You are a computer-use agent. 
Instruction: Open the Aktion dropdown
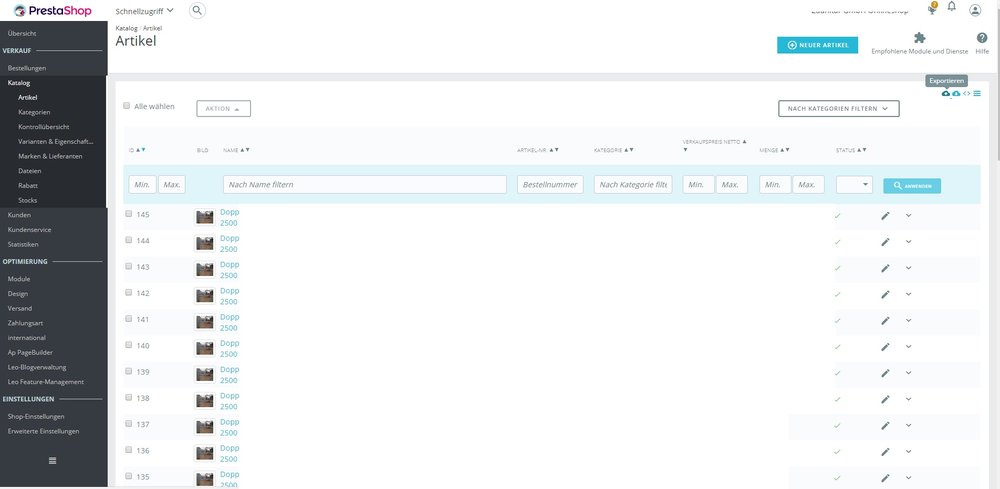223,108
